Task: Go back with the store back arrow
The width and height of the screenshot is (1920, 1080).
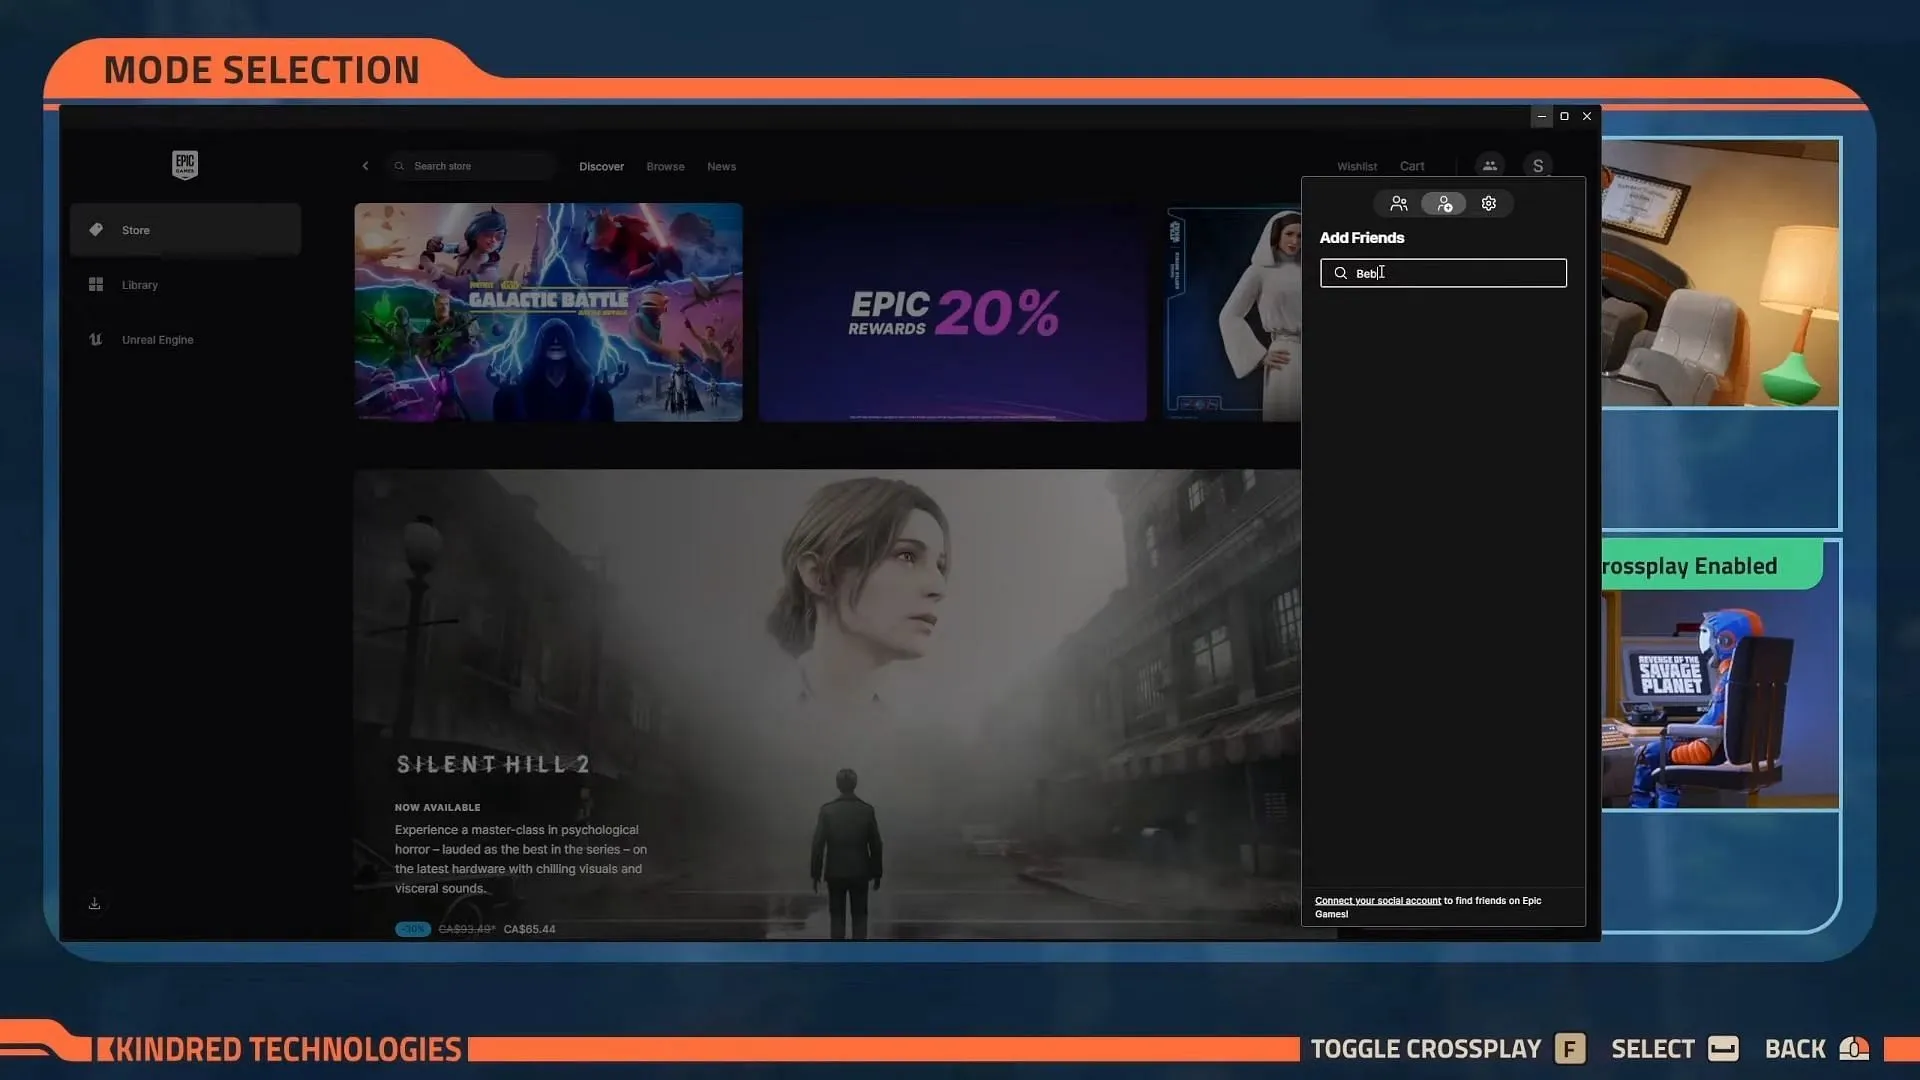Action: 365,166
